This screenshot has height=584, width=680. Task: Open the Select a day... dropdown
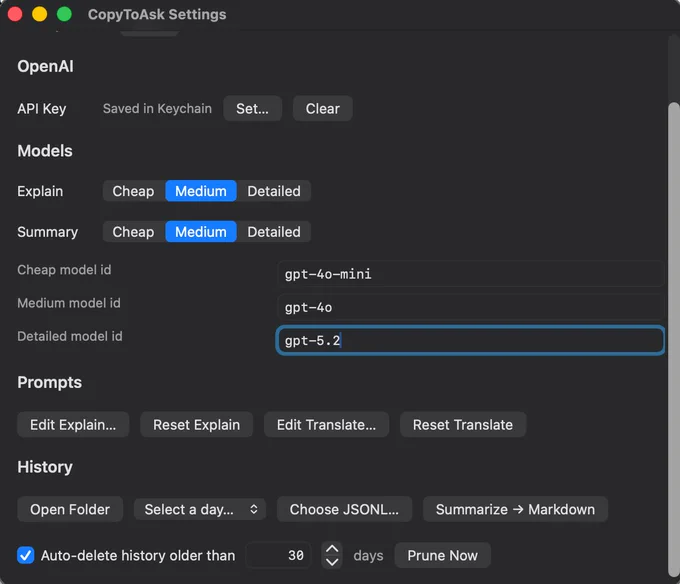199,509
